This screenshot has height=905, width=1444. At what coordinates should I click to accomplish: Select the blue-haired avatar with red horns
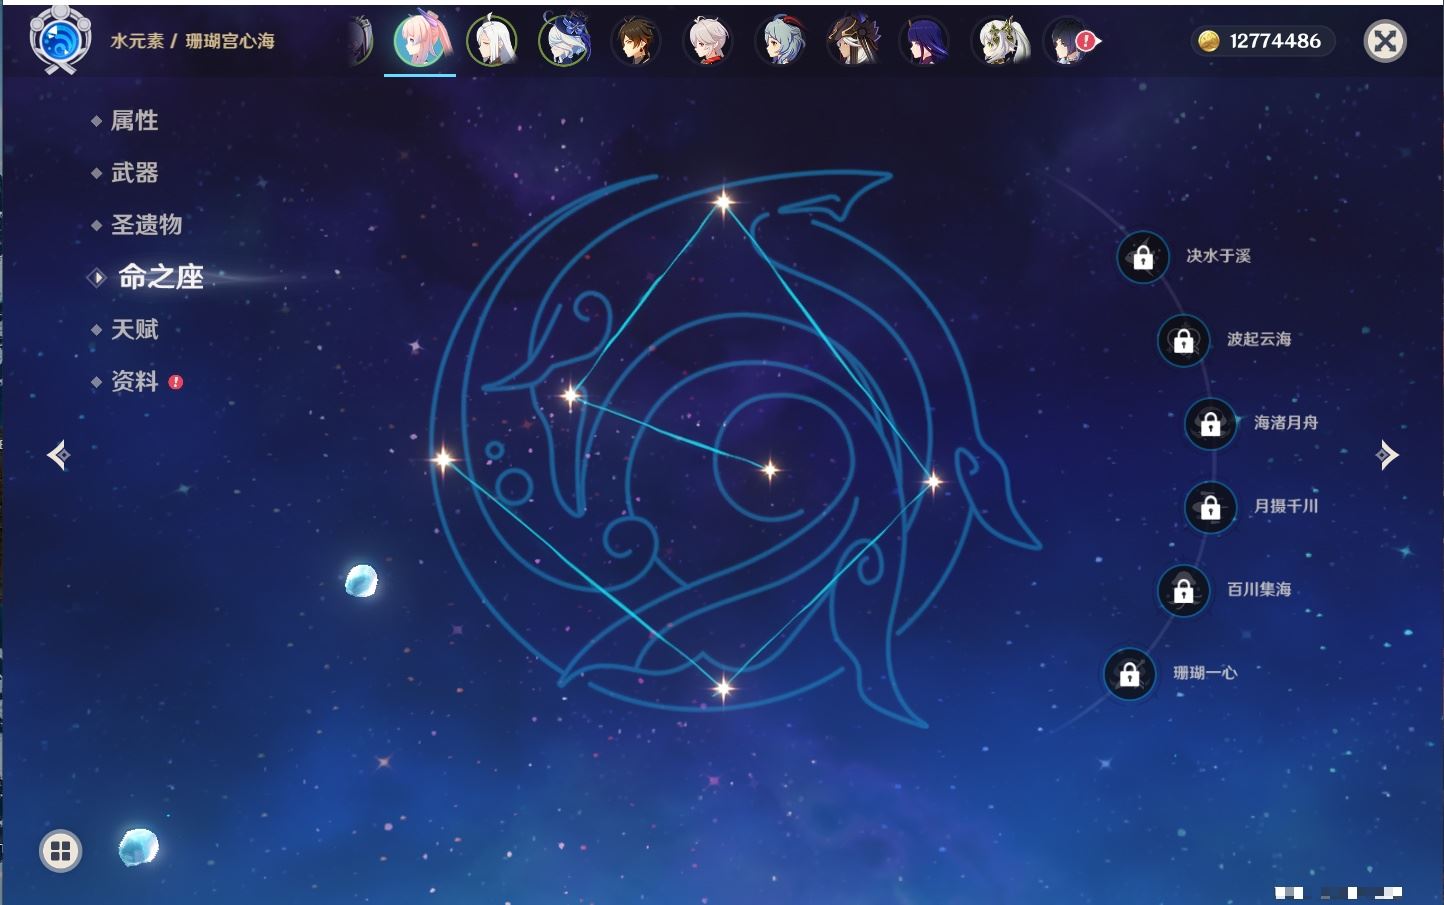781,41
